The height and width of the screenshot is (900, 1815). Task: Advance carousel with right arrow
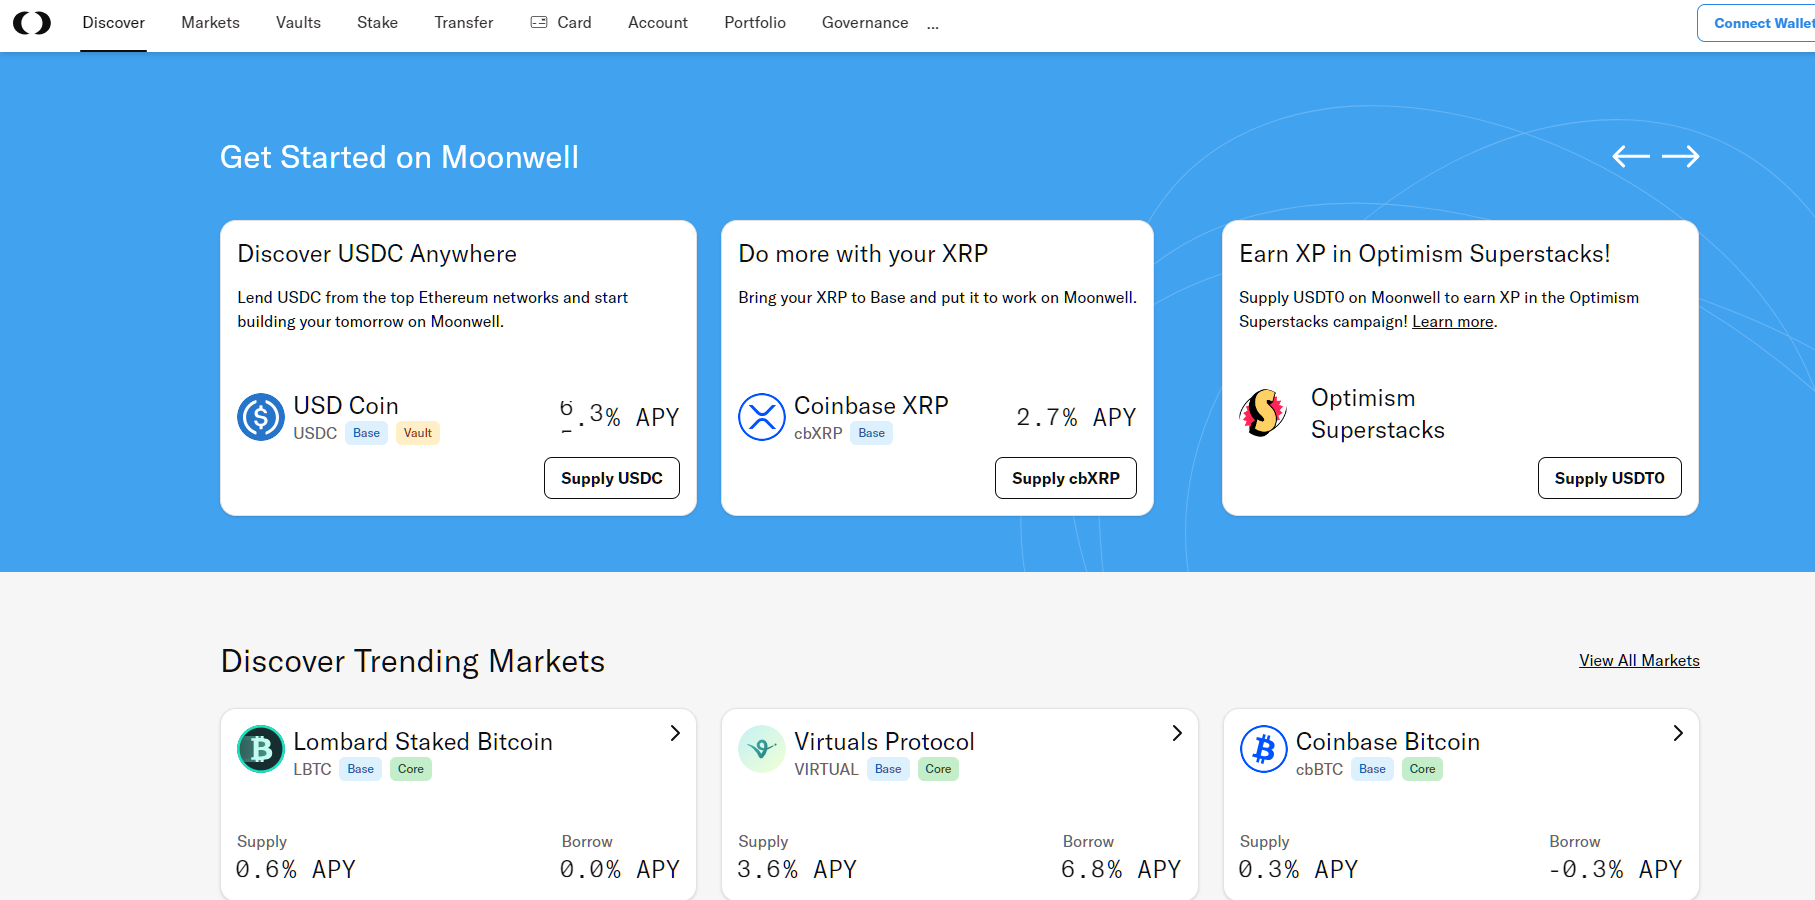pos(1680,156)
